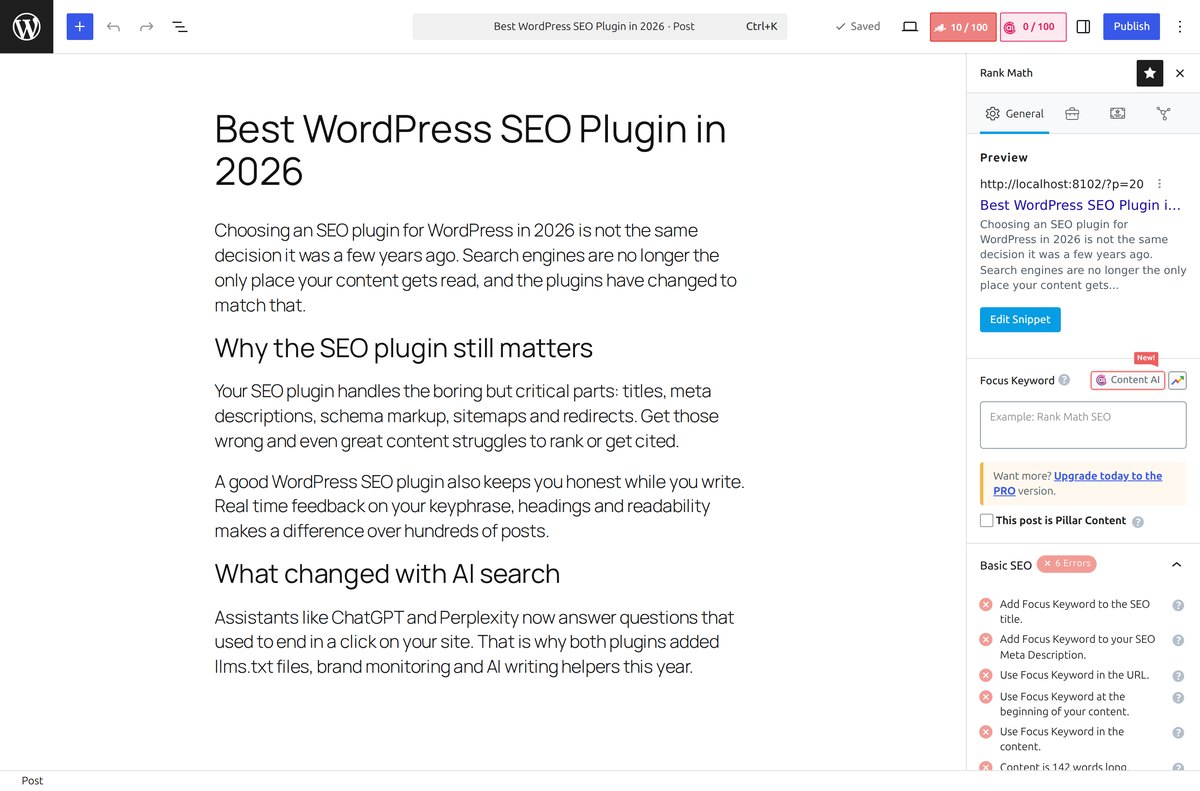Image resolution: width=1200 pixels, height=791 pixels.
Task: Launch the Content AI button
Action: [x=1128, y=380]
